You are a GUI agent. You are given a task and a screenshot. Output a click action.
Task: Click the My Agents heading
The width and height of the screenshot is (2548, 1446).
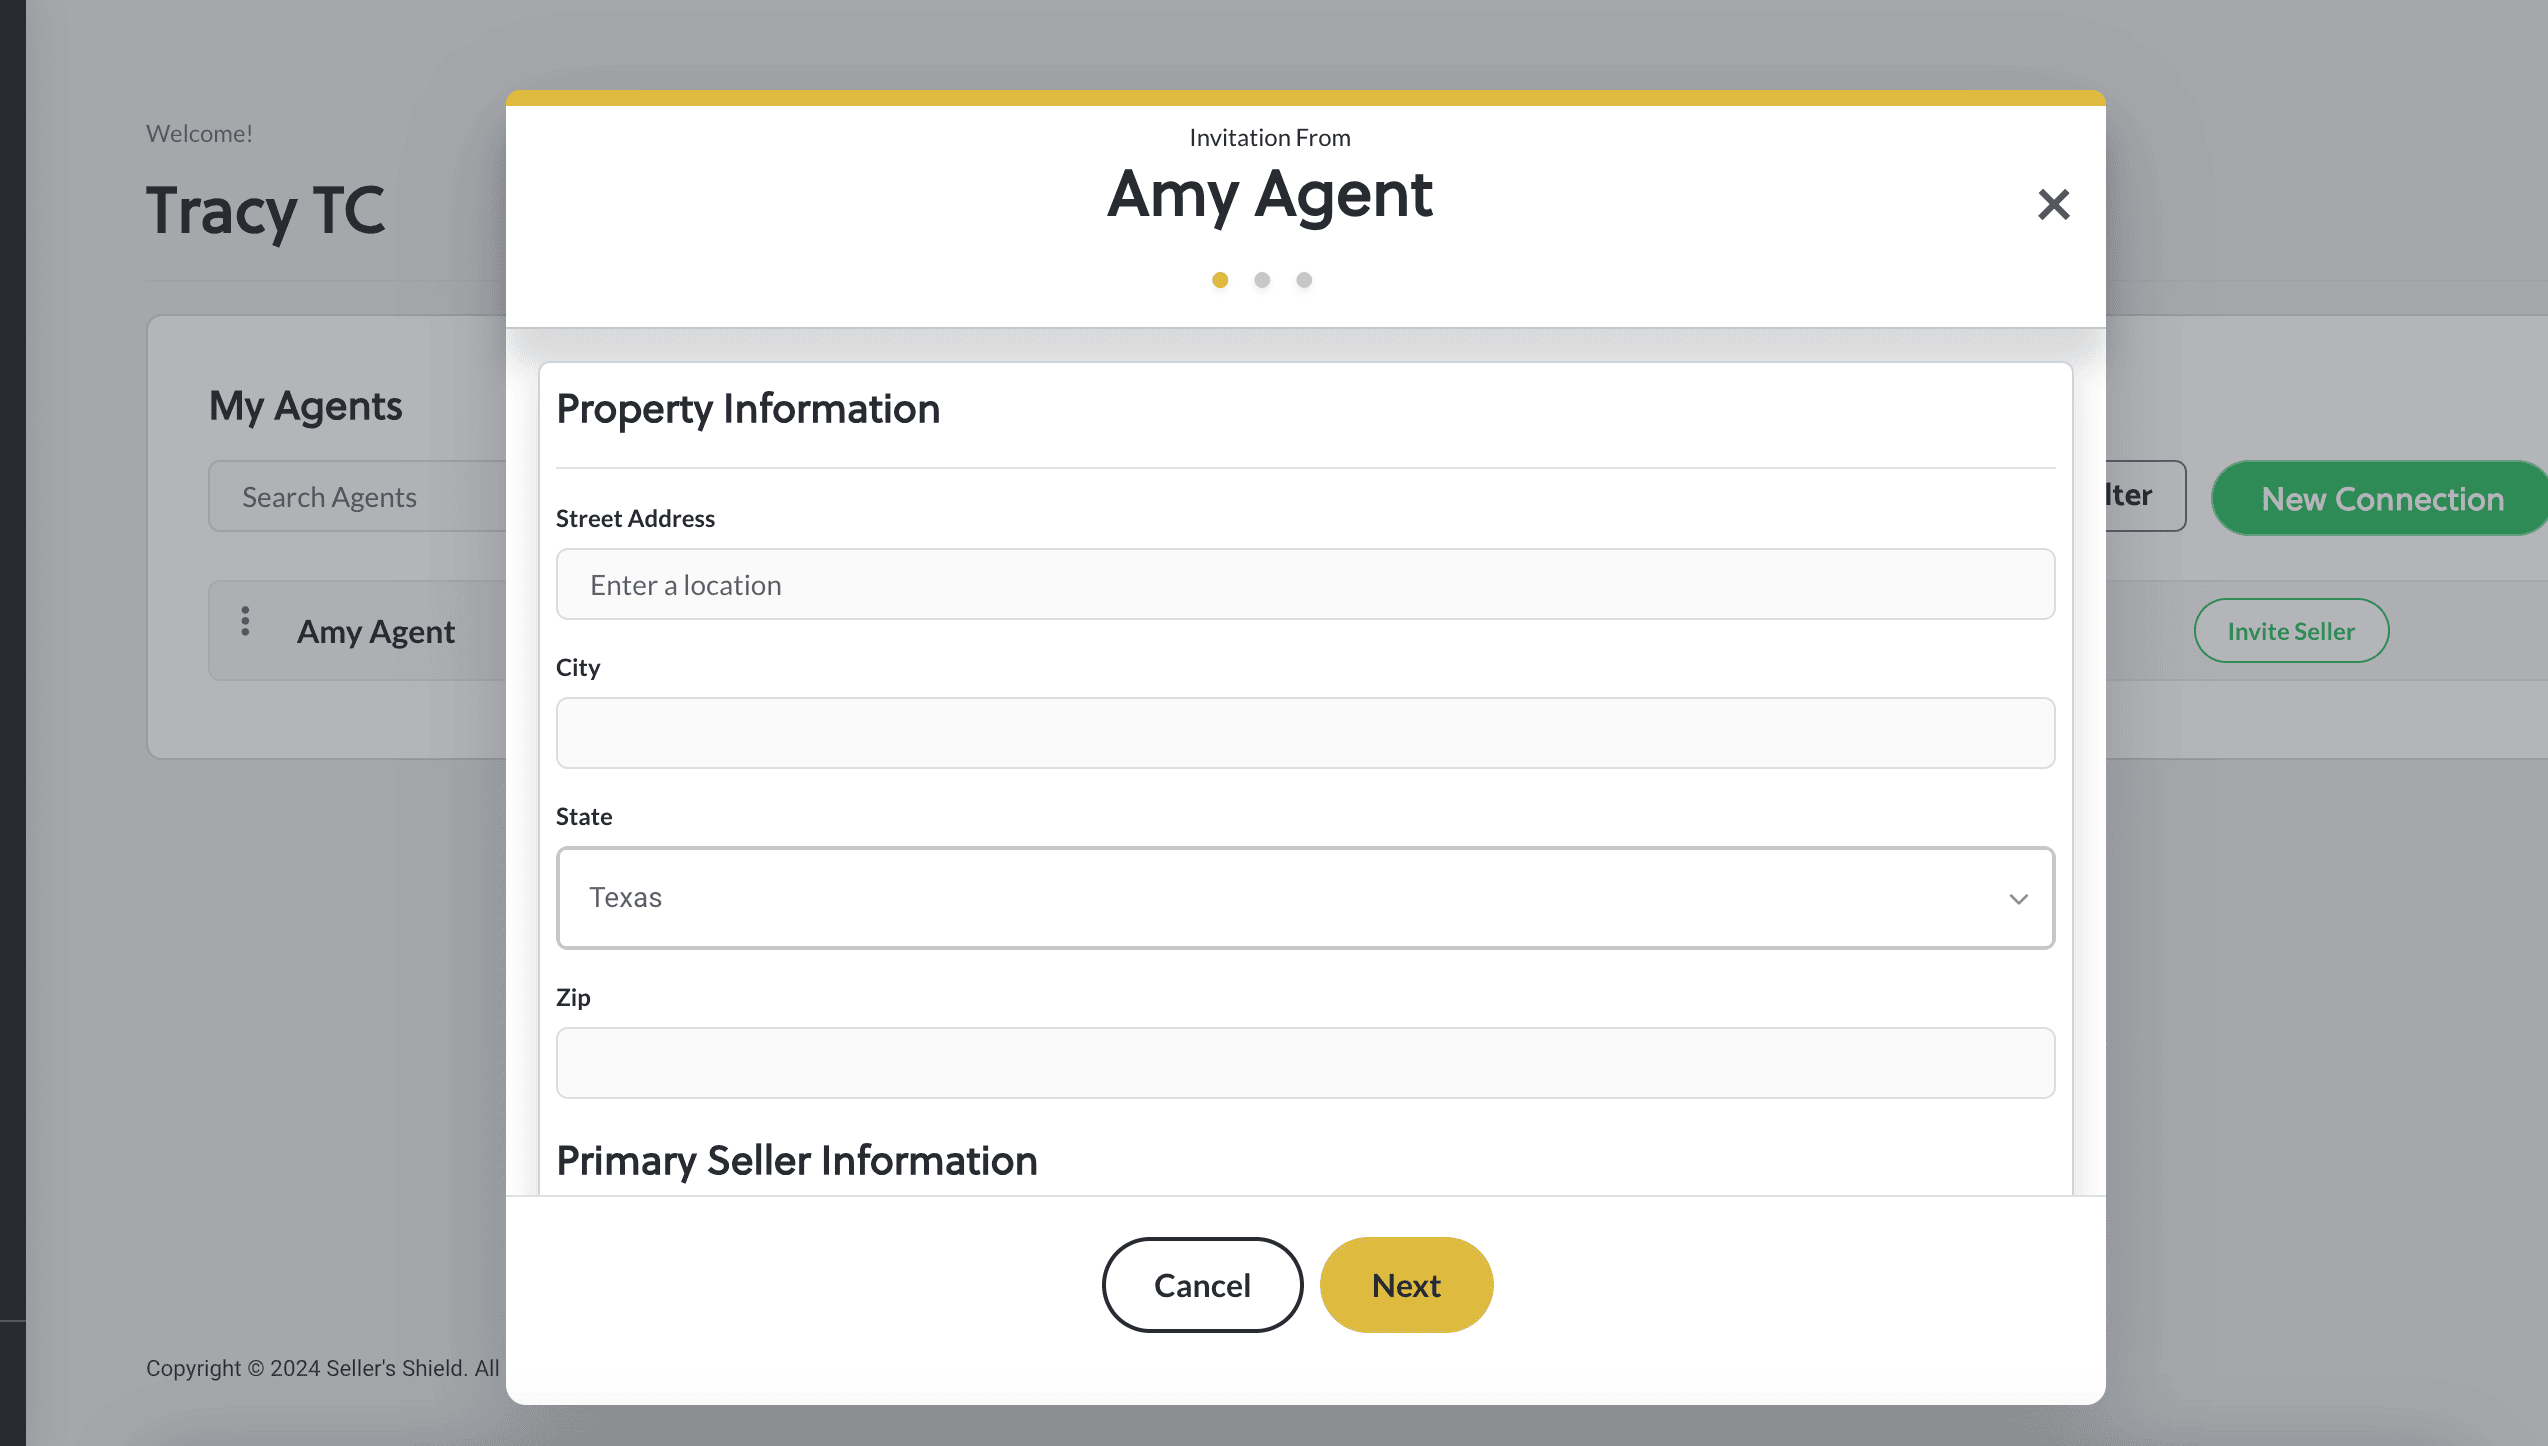tap(305, 406)
